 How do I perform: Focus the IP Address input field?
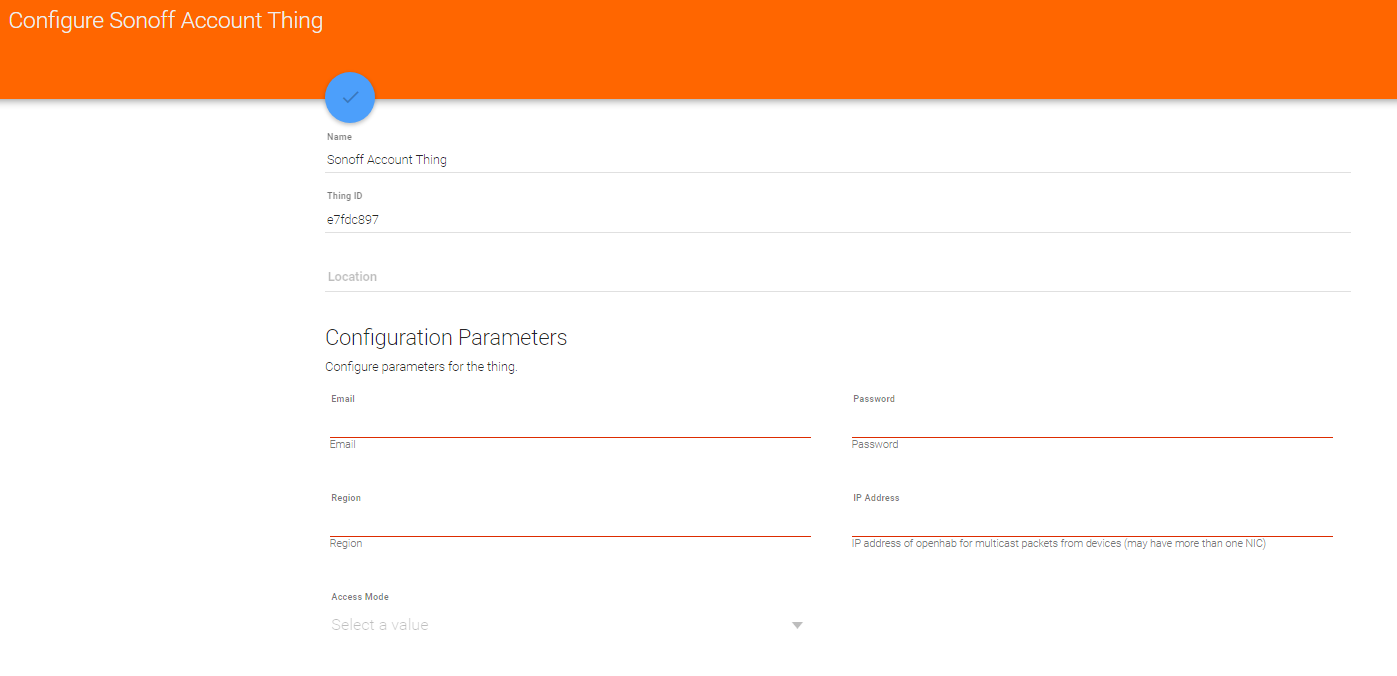[1092, 523]
